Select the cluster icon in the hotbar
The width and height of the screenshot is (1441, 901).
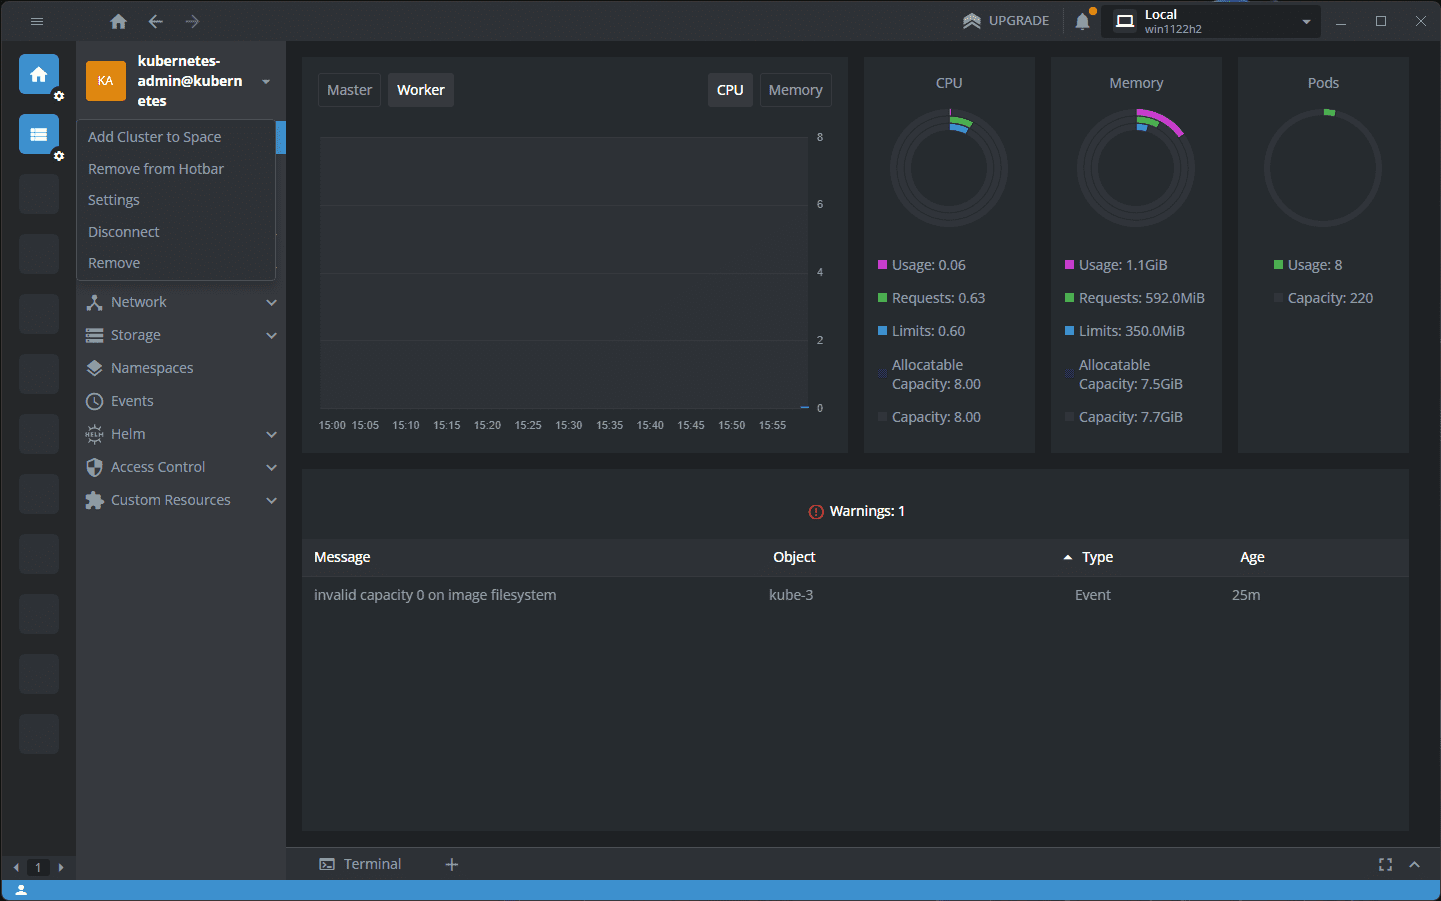pyautogui.click(x=38, y=134)
